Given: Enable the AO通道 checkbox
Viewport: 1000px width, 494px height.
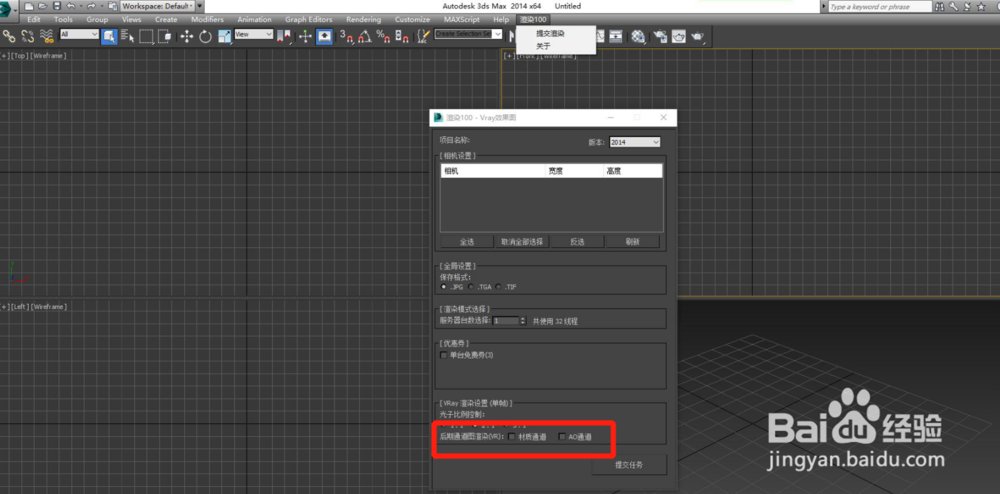Looking at the screenshot, I should tap(562, 437).
